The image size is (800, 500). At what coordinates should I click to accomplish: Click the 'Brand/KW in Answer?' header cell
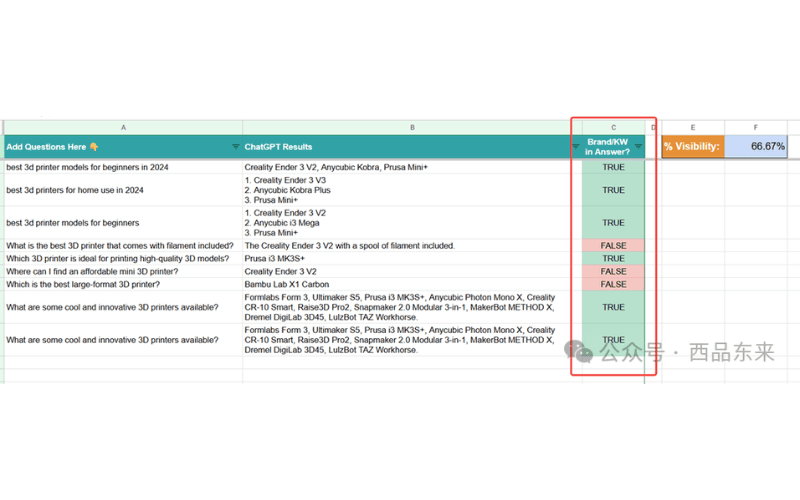click(x=613, y=147)
